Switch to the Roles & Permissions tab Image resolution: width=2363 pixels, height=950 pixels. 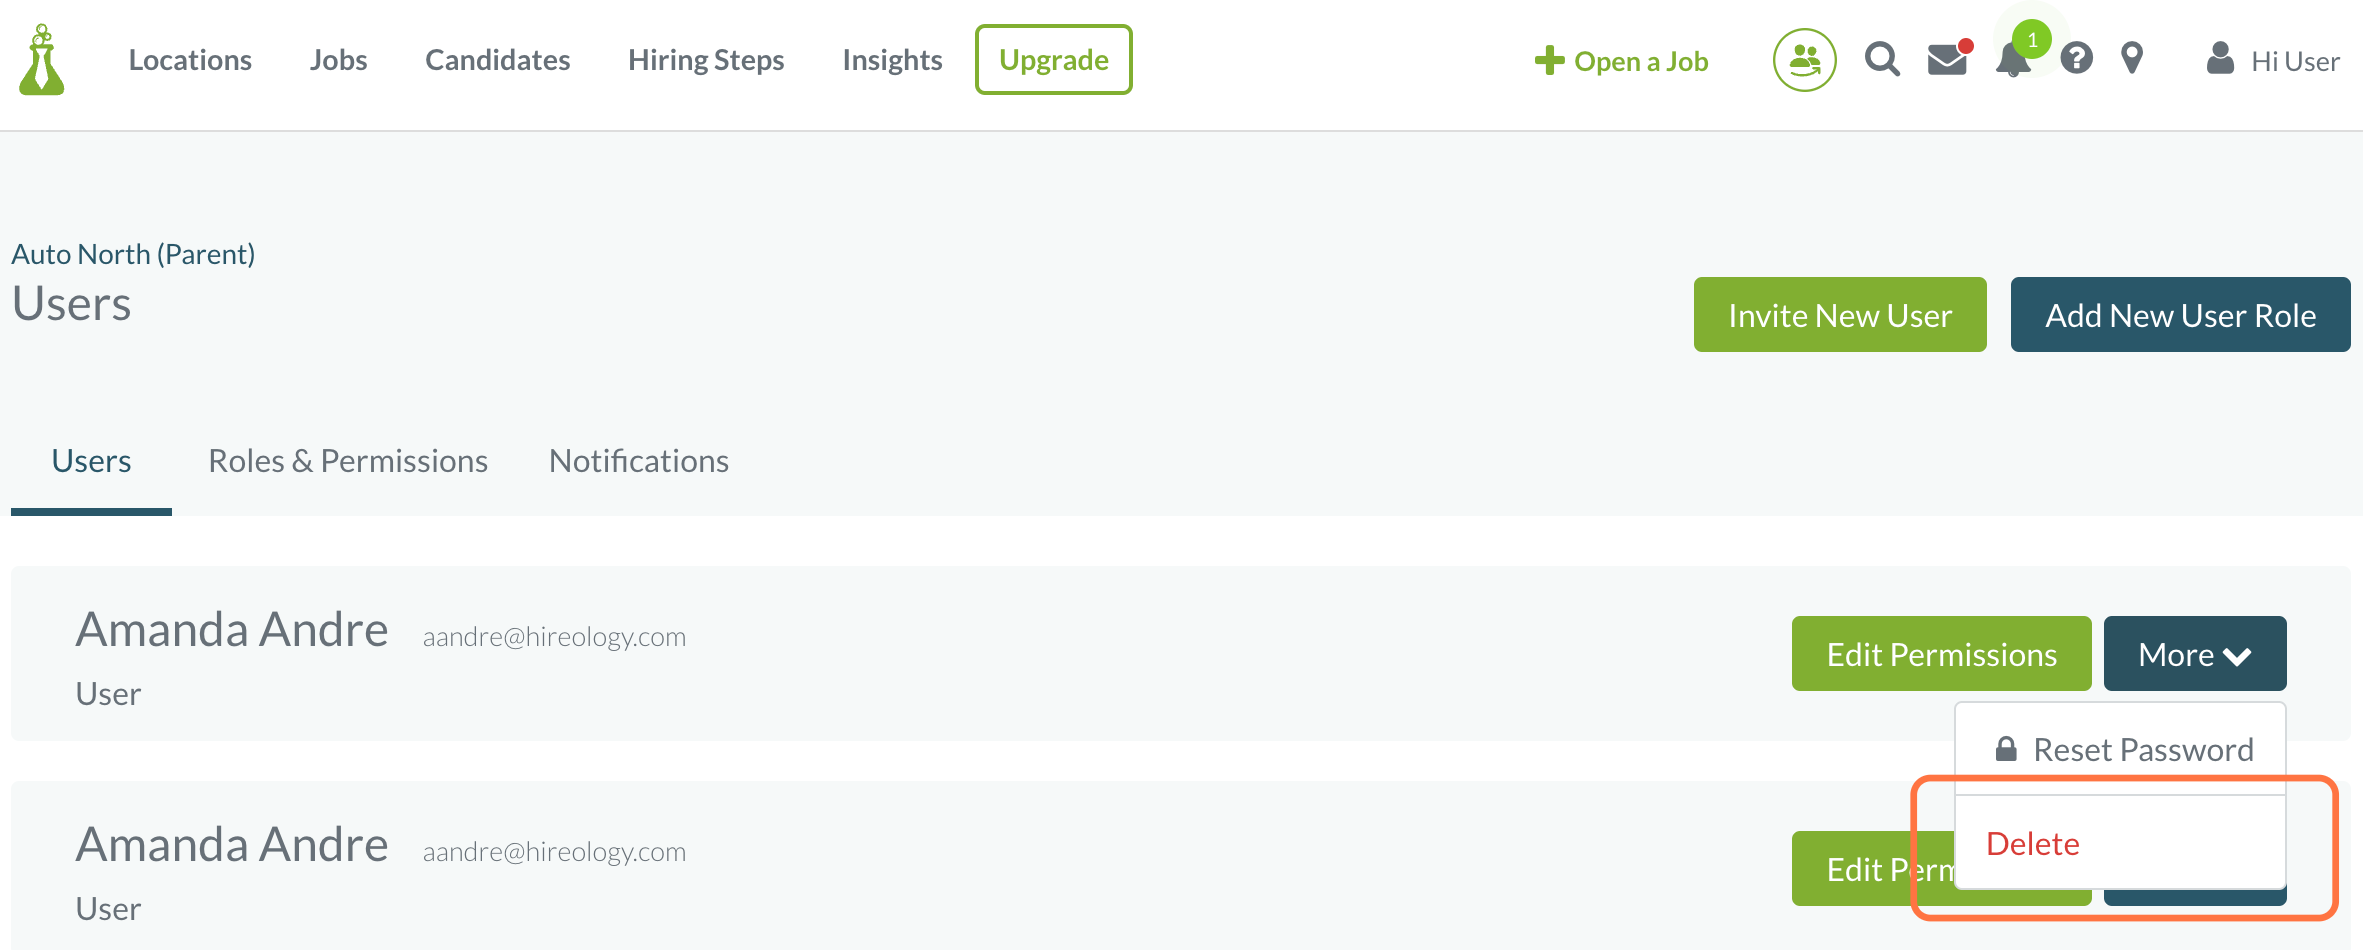(x=348, y=461)
